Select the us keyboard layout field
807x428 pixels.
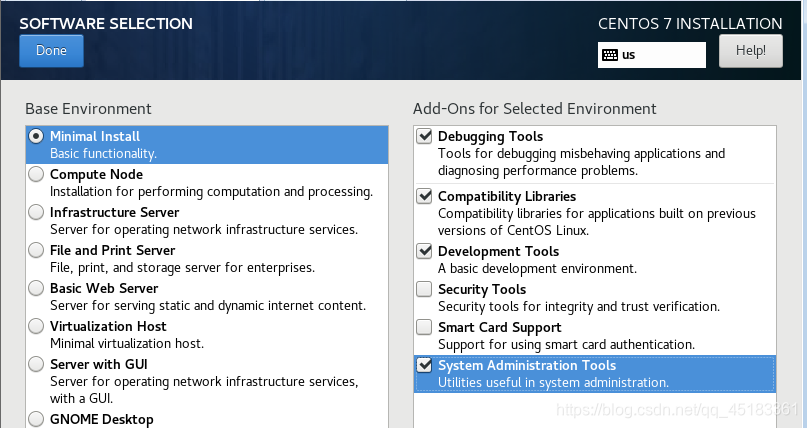tap(660, 55)
